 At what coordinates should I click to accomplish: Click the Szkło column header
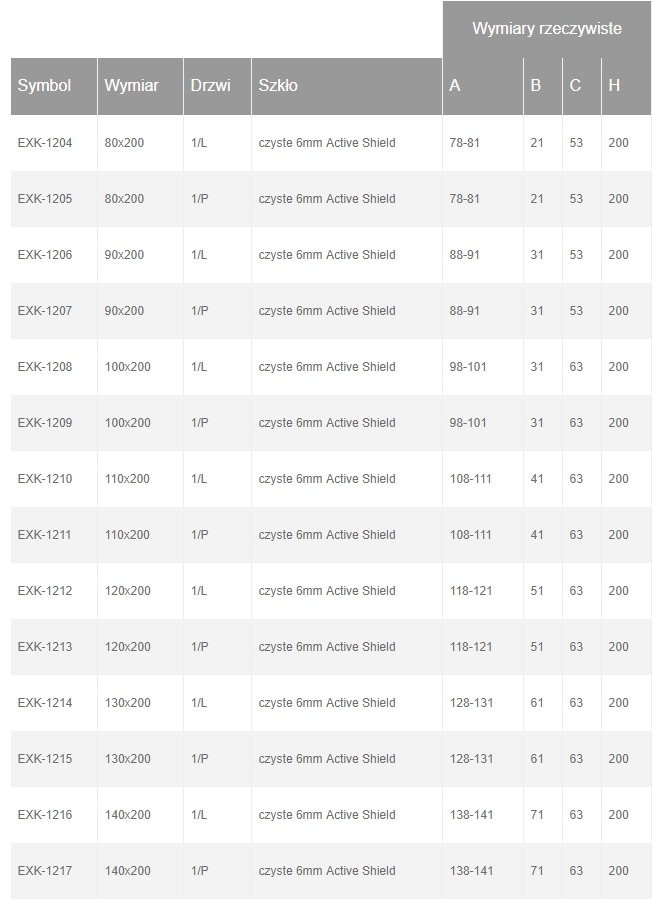click(278, 86)
